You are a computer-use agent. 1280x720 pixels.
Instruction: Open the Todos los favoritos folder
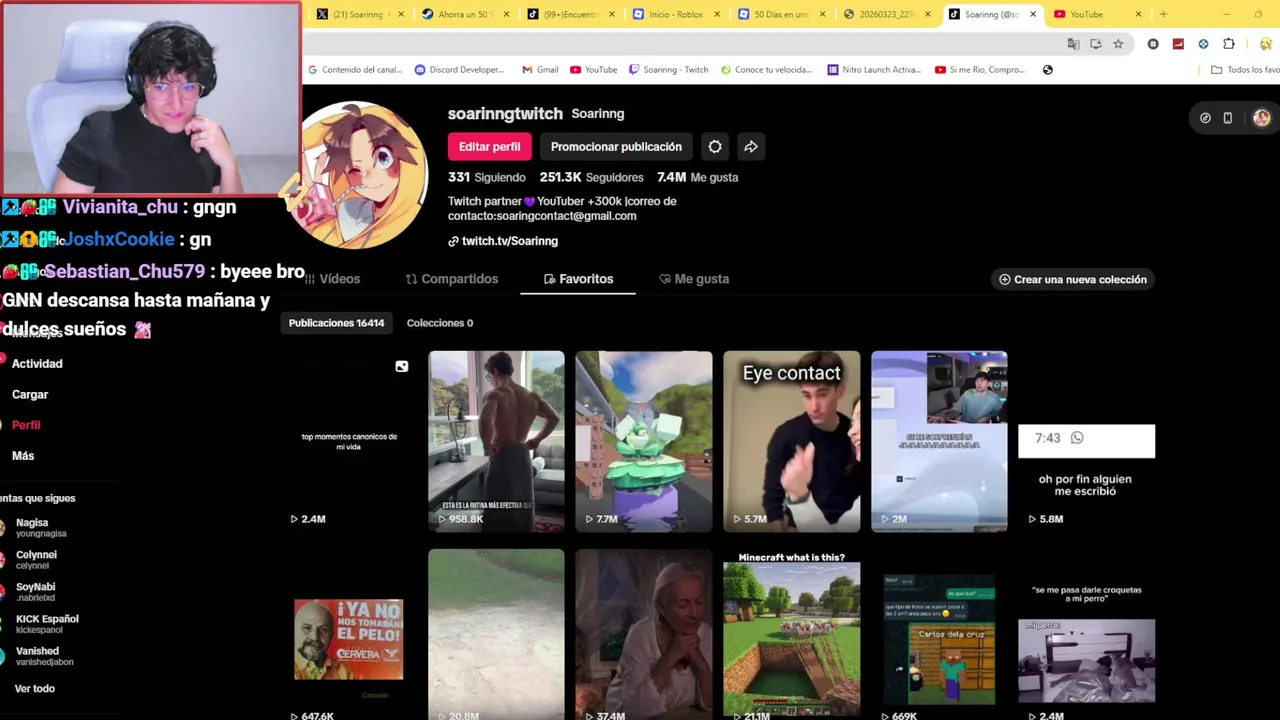click(1245, 70)
